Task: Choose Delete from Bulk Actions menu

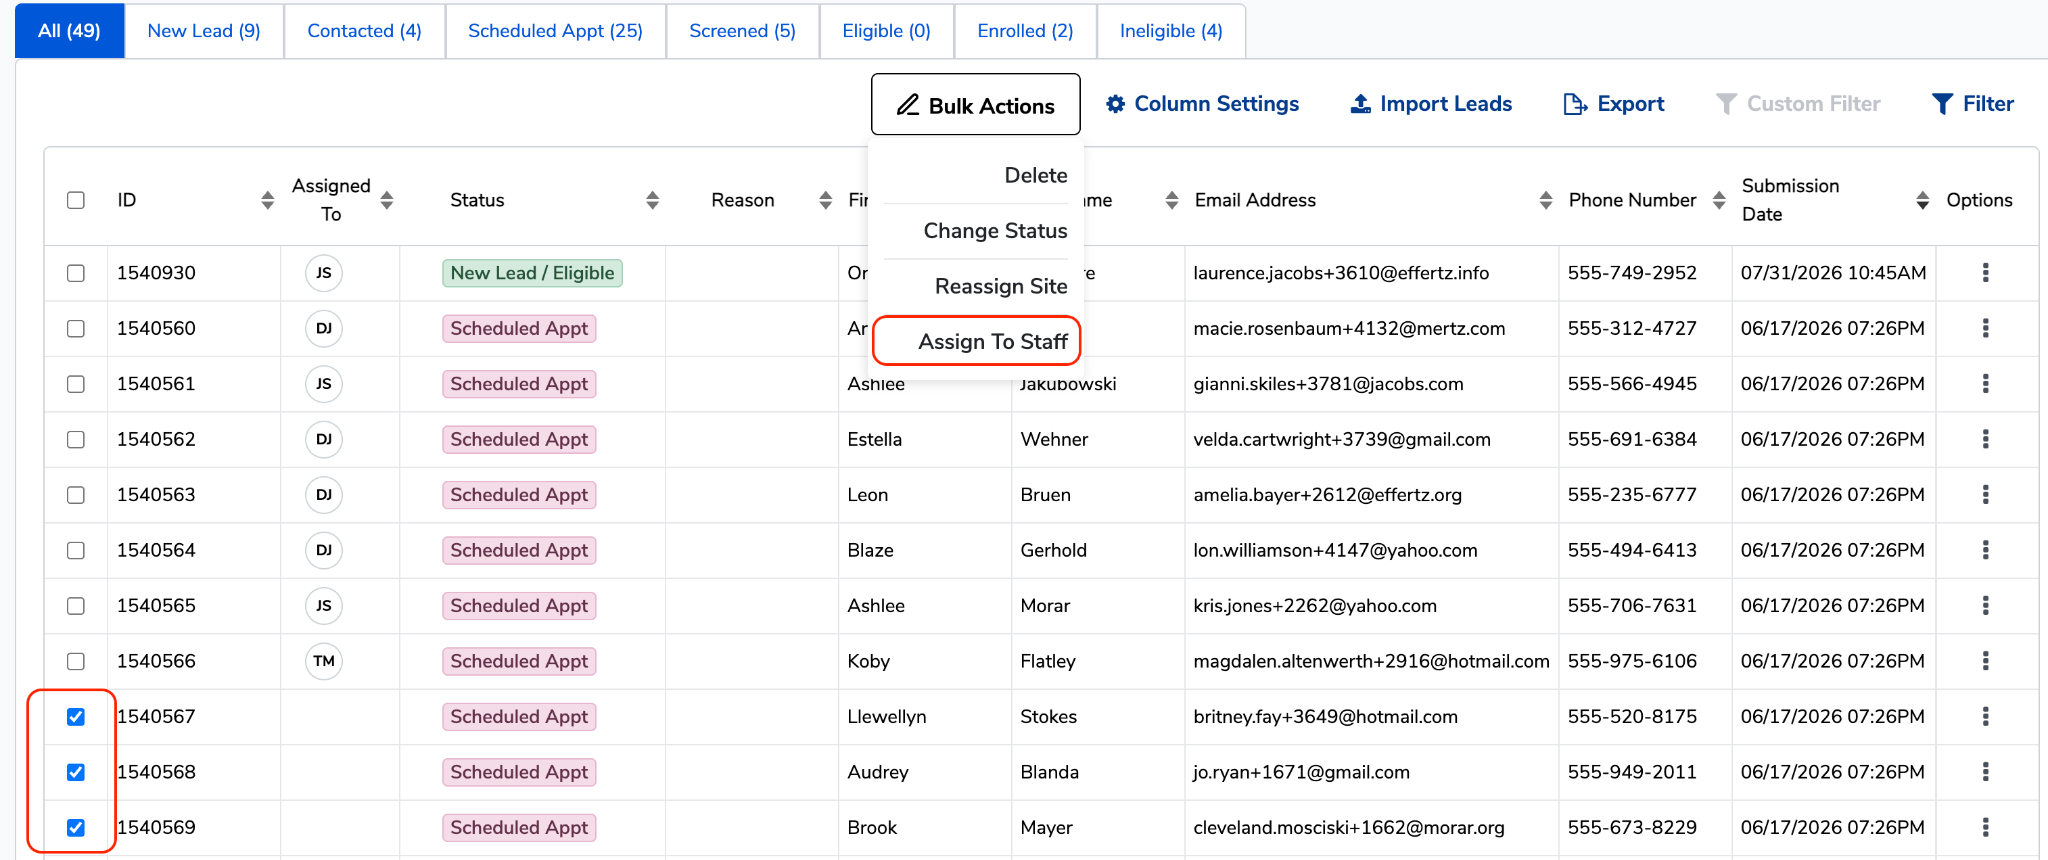Action: [x=1036, y=175]
